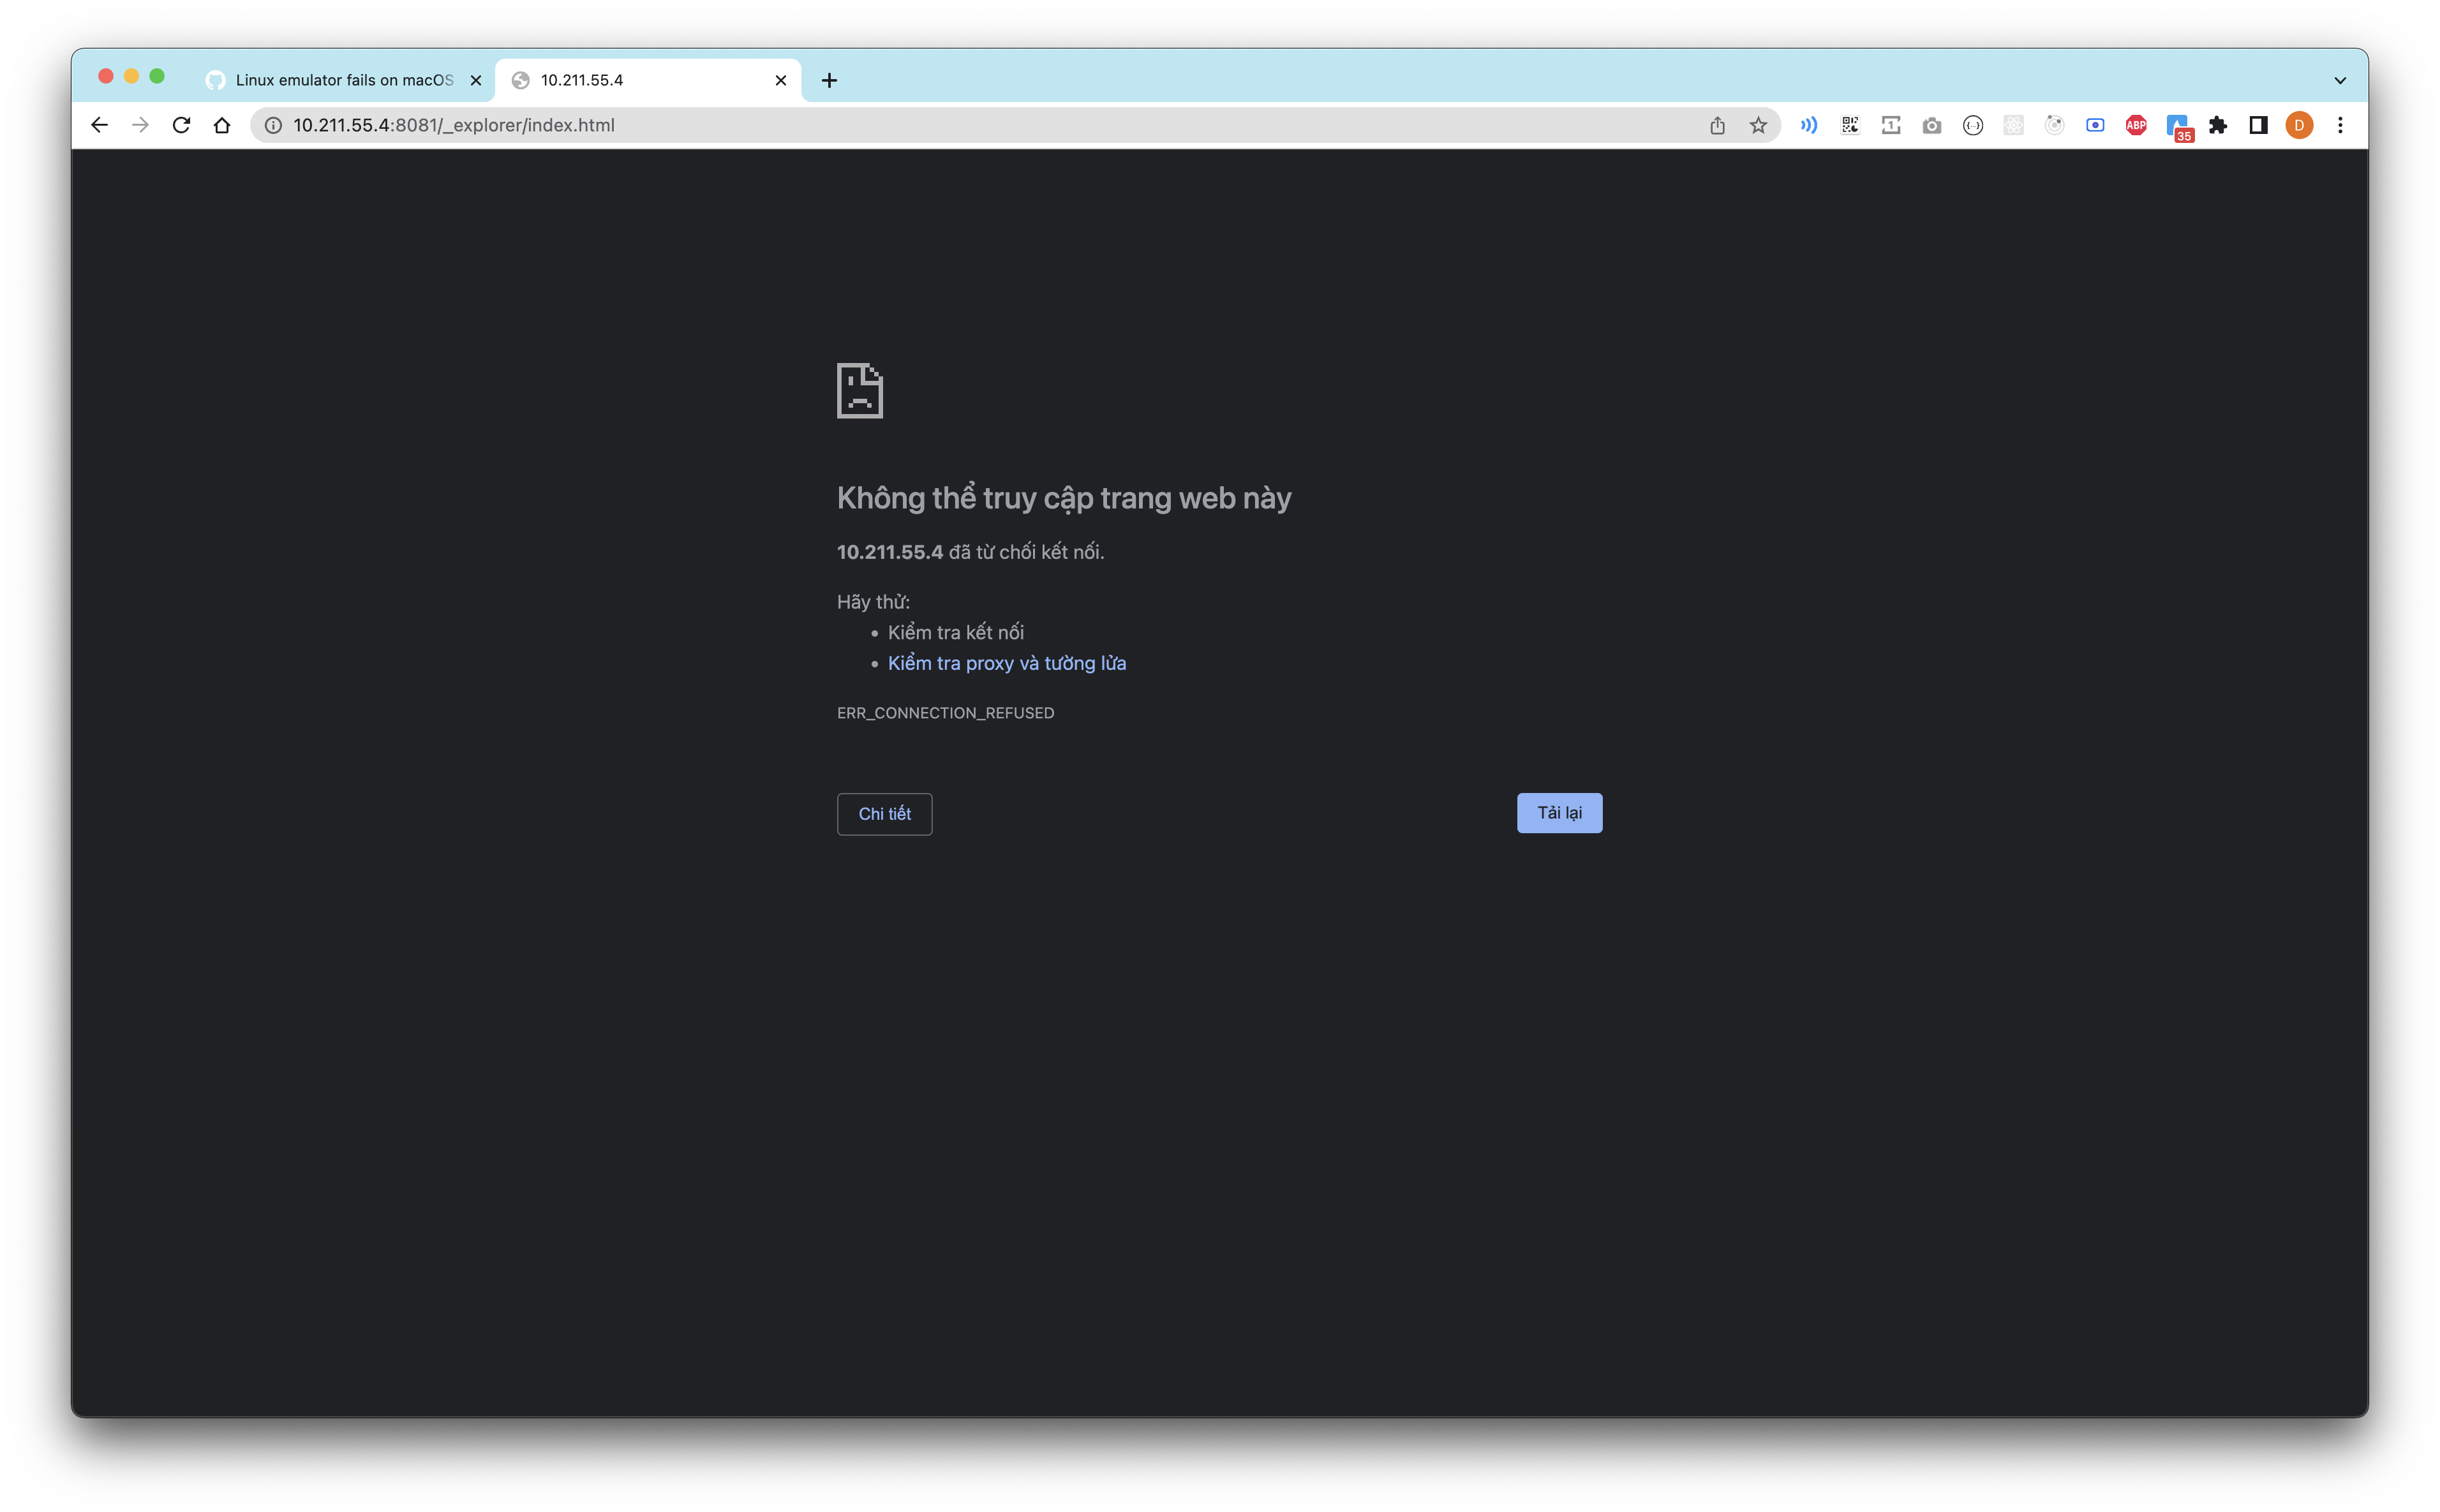Open a new tab with plus button
Image resolution: width=2440 pixels, height=1512 pixels.
tap(828, 80)
